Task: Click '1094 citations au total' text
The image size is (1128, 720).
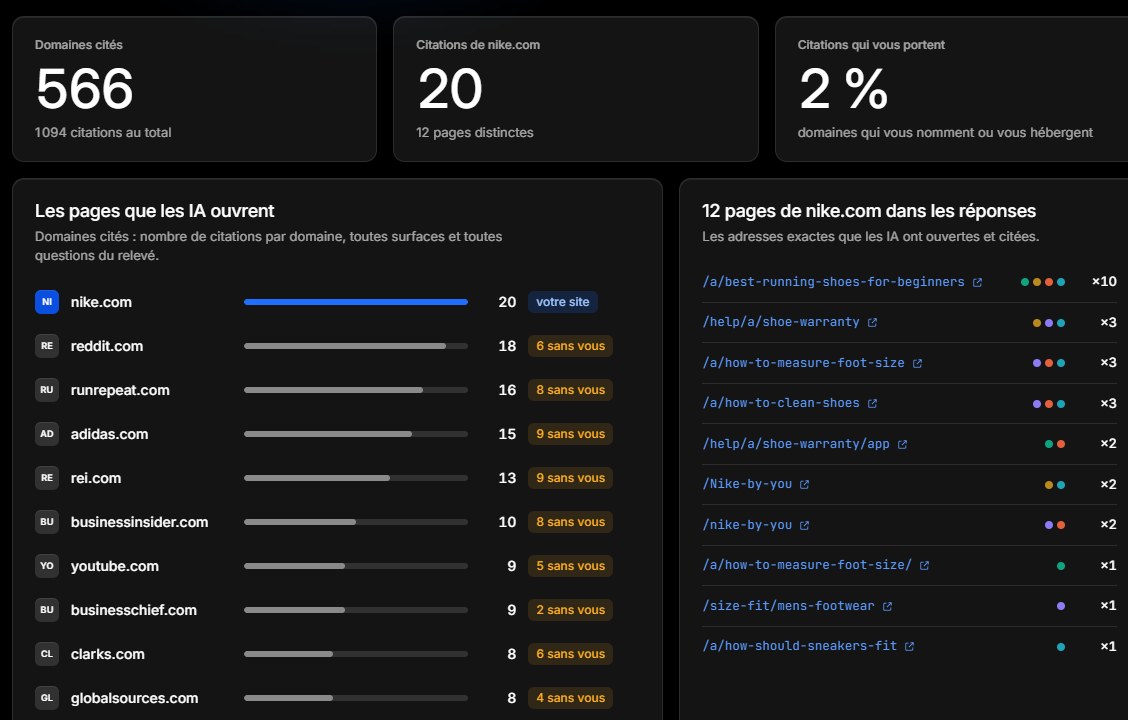Action: coord(103,132)
